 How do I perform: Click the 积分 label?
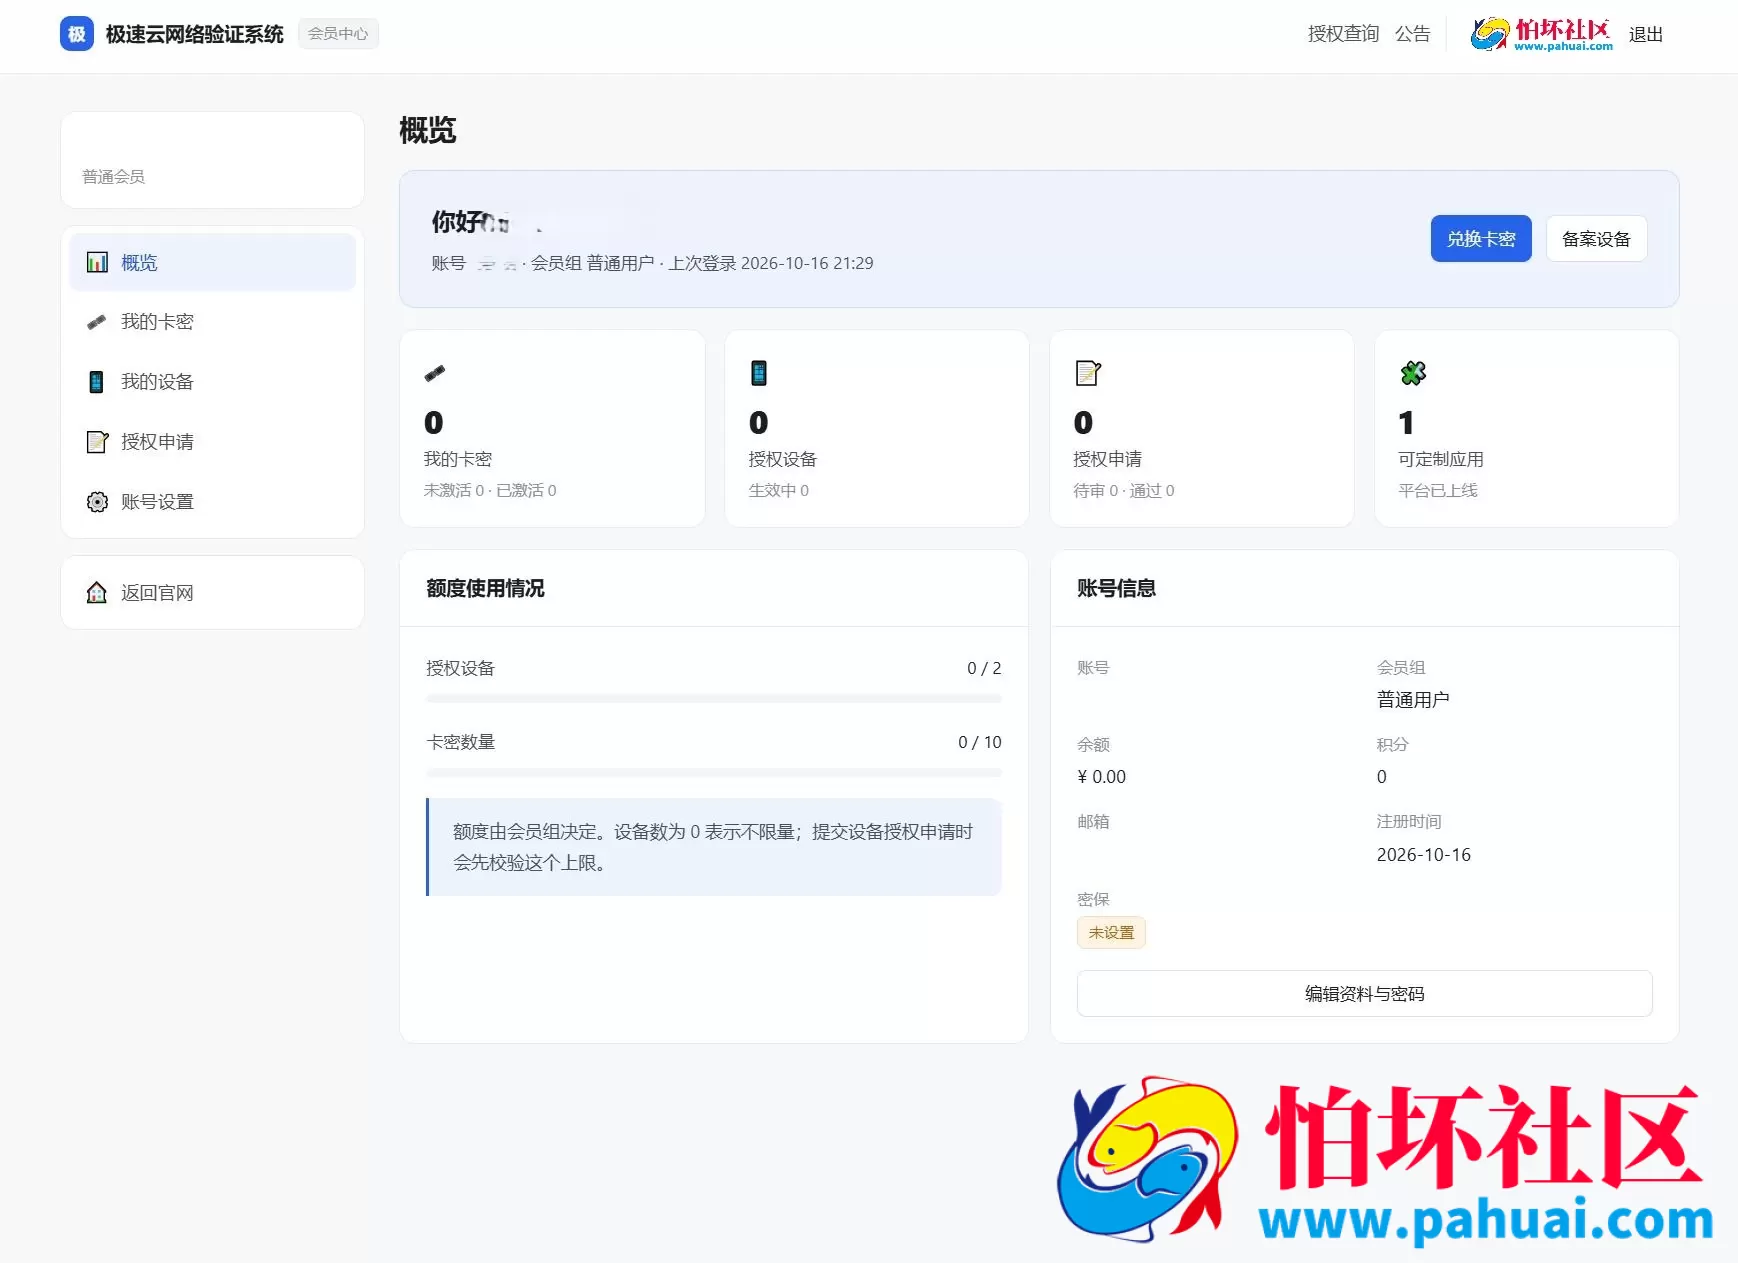click(x=1393, y=744)
